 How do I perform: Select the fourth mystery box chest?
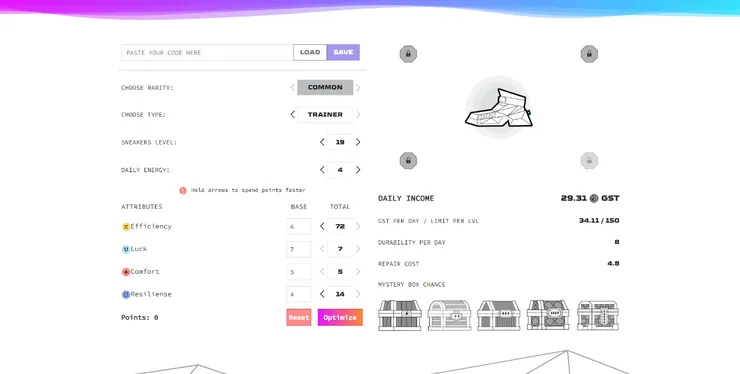[548, 315]
